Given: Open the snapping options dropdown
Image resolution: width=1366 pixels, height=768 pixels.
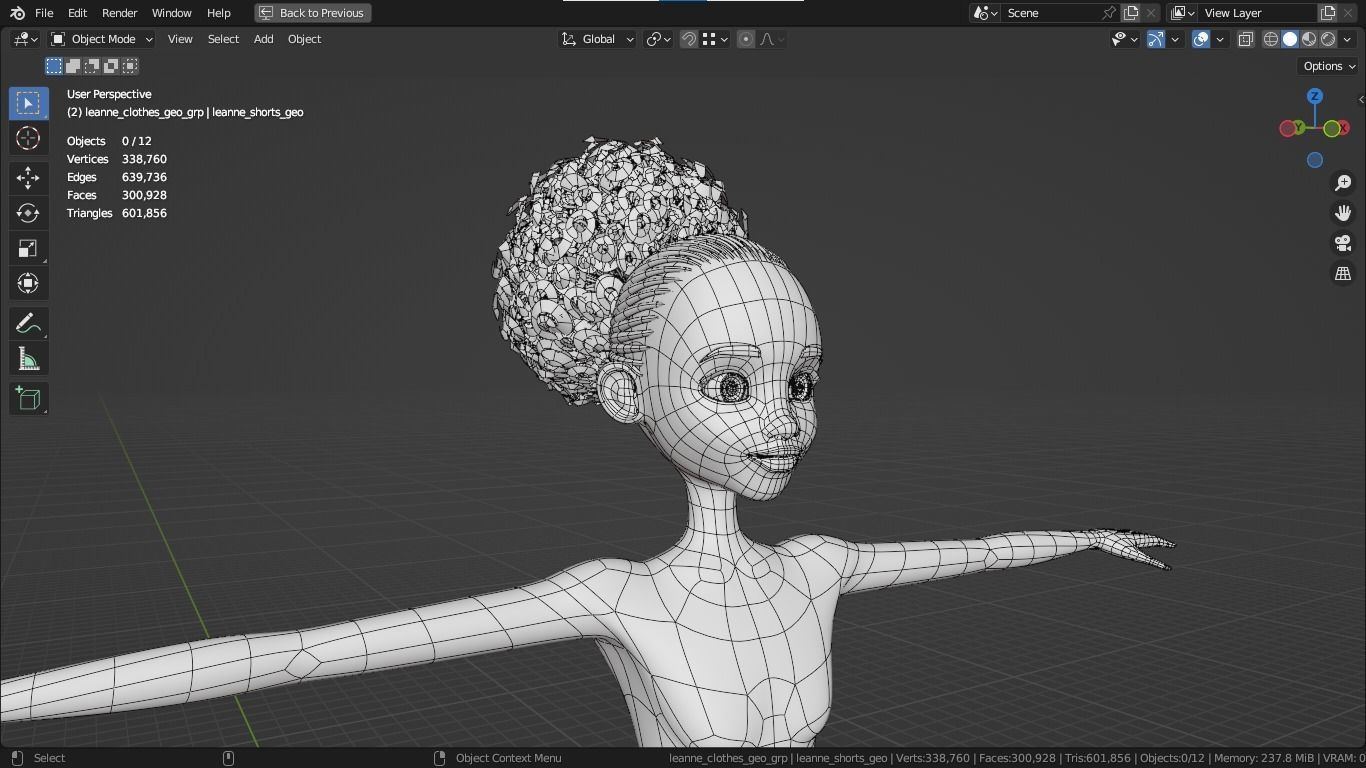Looking at the screenshot, I should (x=715, y=39).
